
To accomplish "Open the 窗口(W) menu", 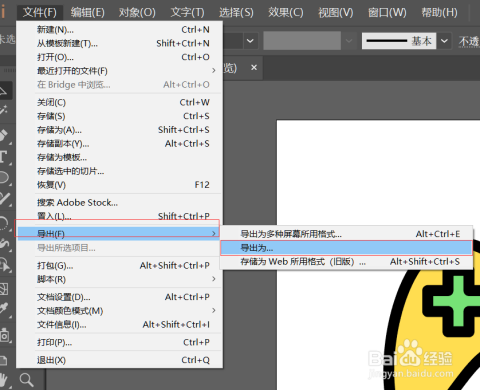I will (387, 13).
